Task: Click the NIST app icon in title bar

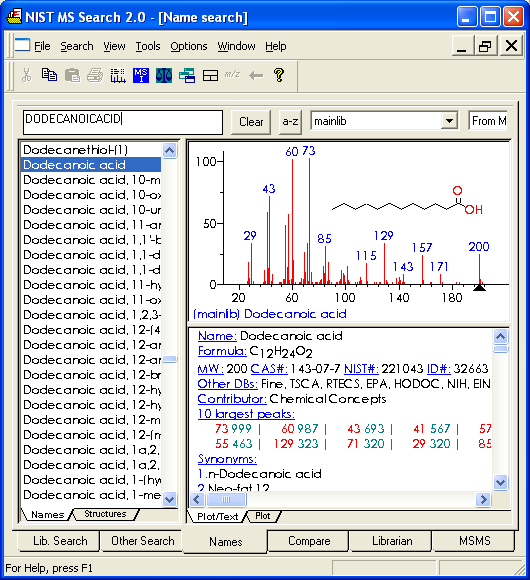Action: coord(14,17)
